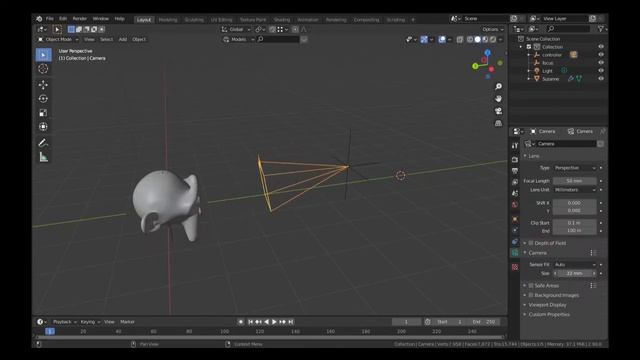The image size is (640, 360).
Task: Open the Scene properties tab
Action: pos(515,193)
